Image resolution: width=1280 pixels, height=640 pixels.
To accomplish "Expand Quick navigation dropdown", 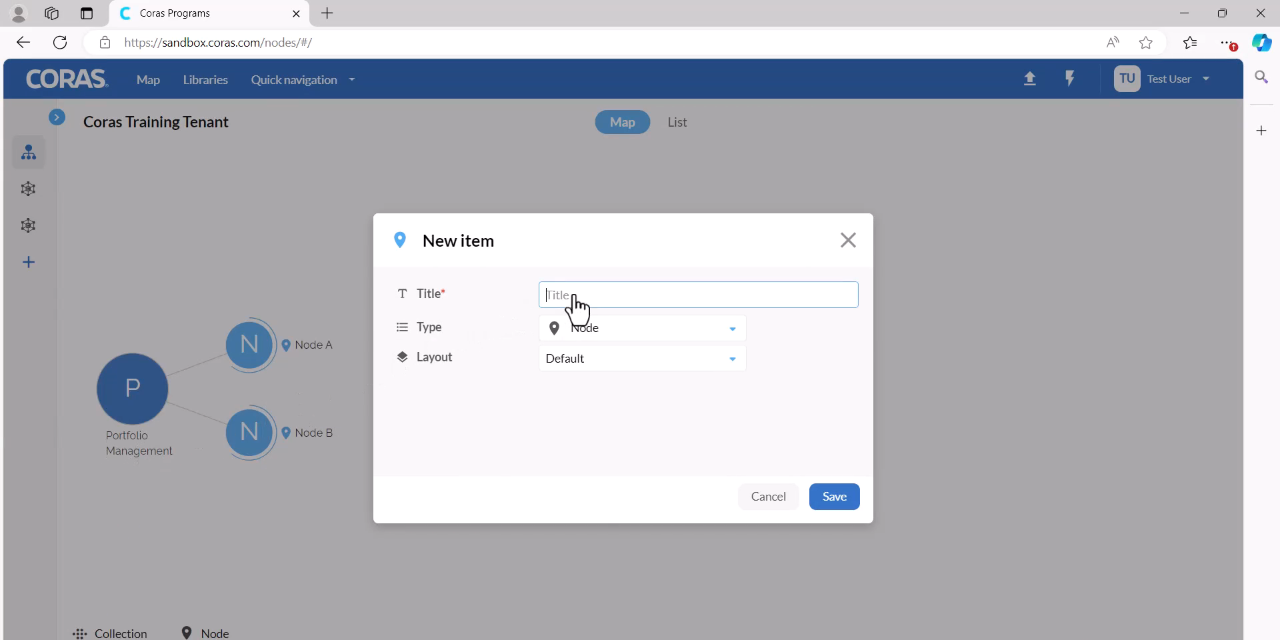I will 303,80.
